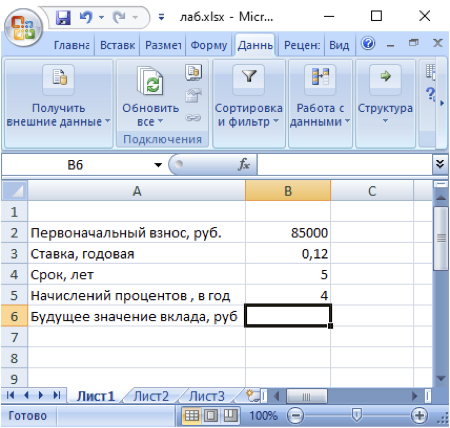Switch to Page Layout view in status bar
The height and width of the screenshot is (428, 450).
point(211,415)
